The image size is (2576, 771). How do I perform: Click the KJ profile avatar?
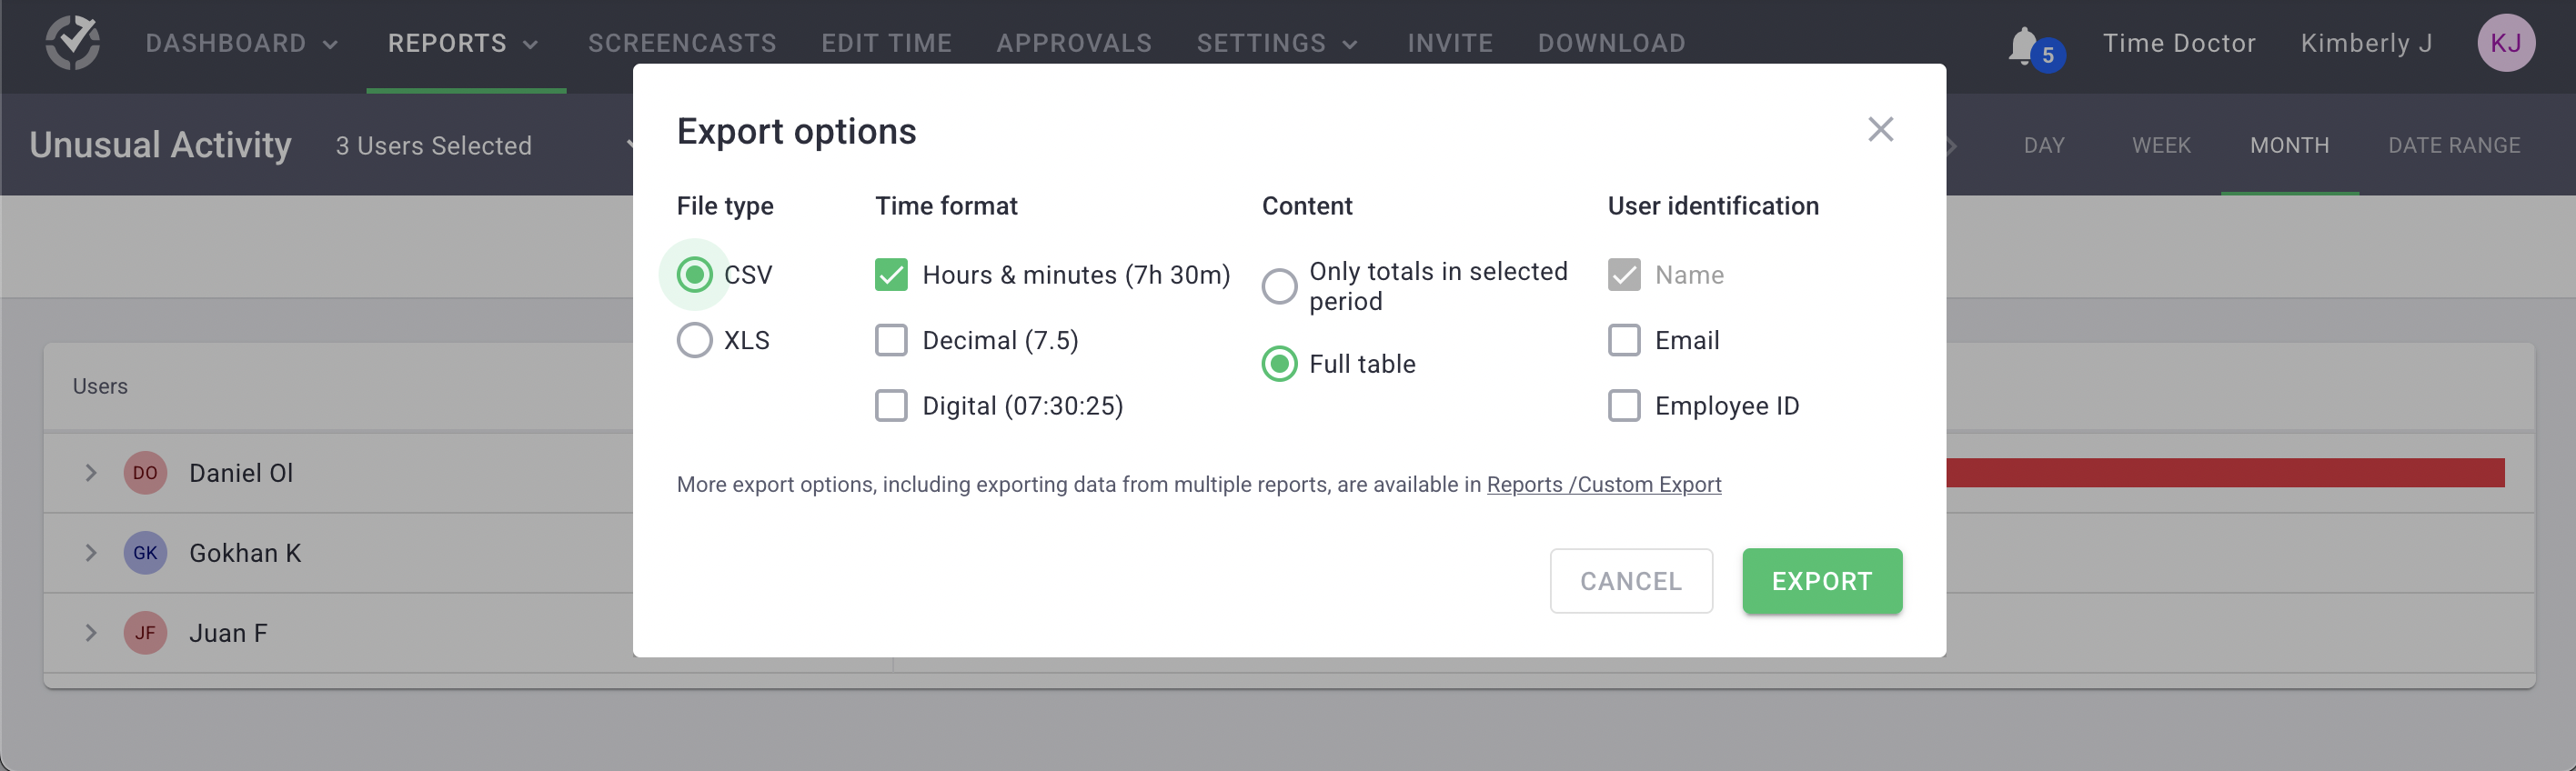2506,43
